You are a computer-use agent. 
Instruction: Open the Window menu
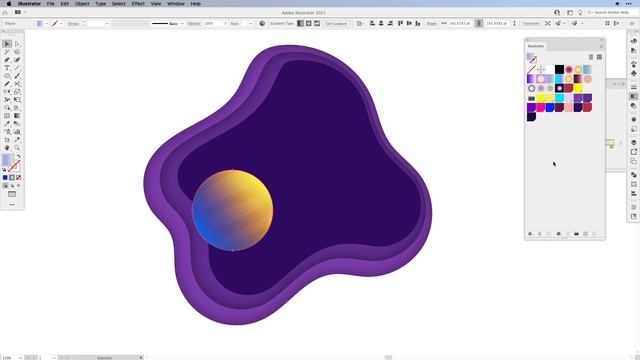[x=176, y=4]
